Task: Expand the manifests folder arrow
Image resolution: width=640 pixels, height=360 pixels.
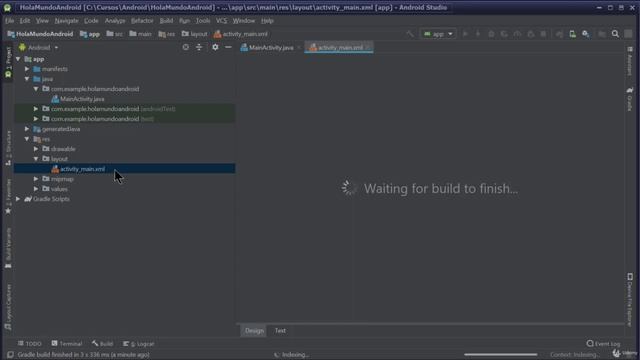Action: 27,69
